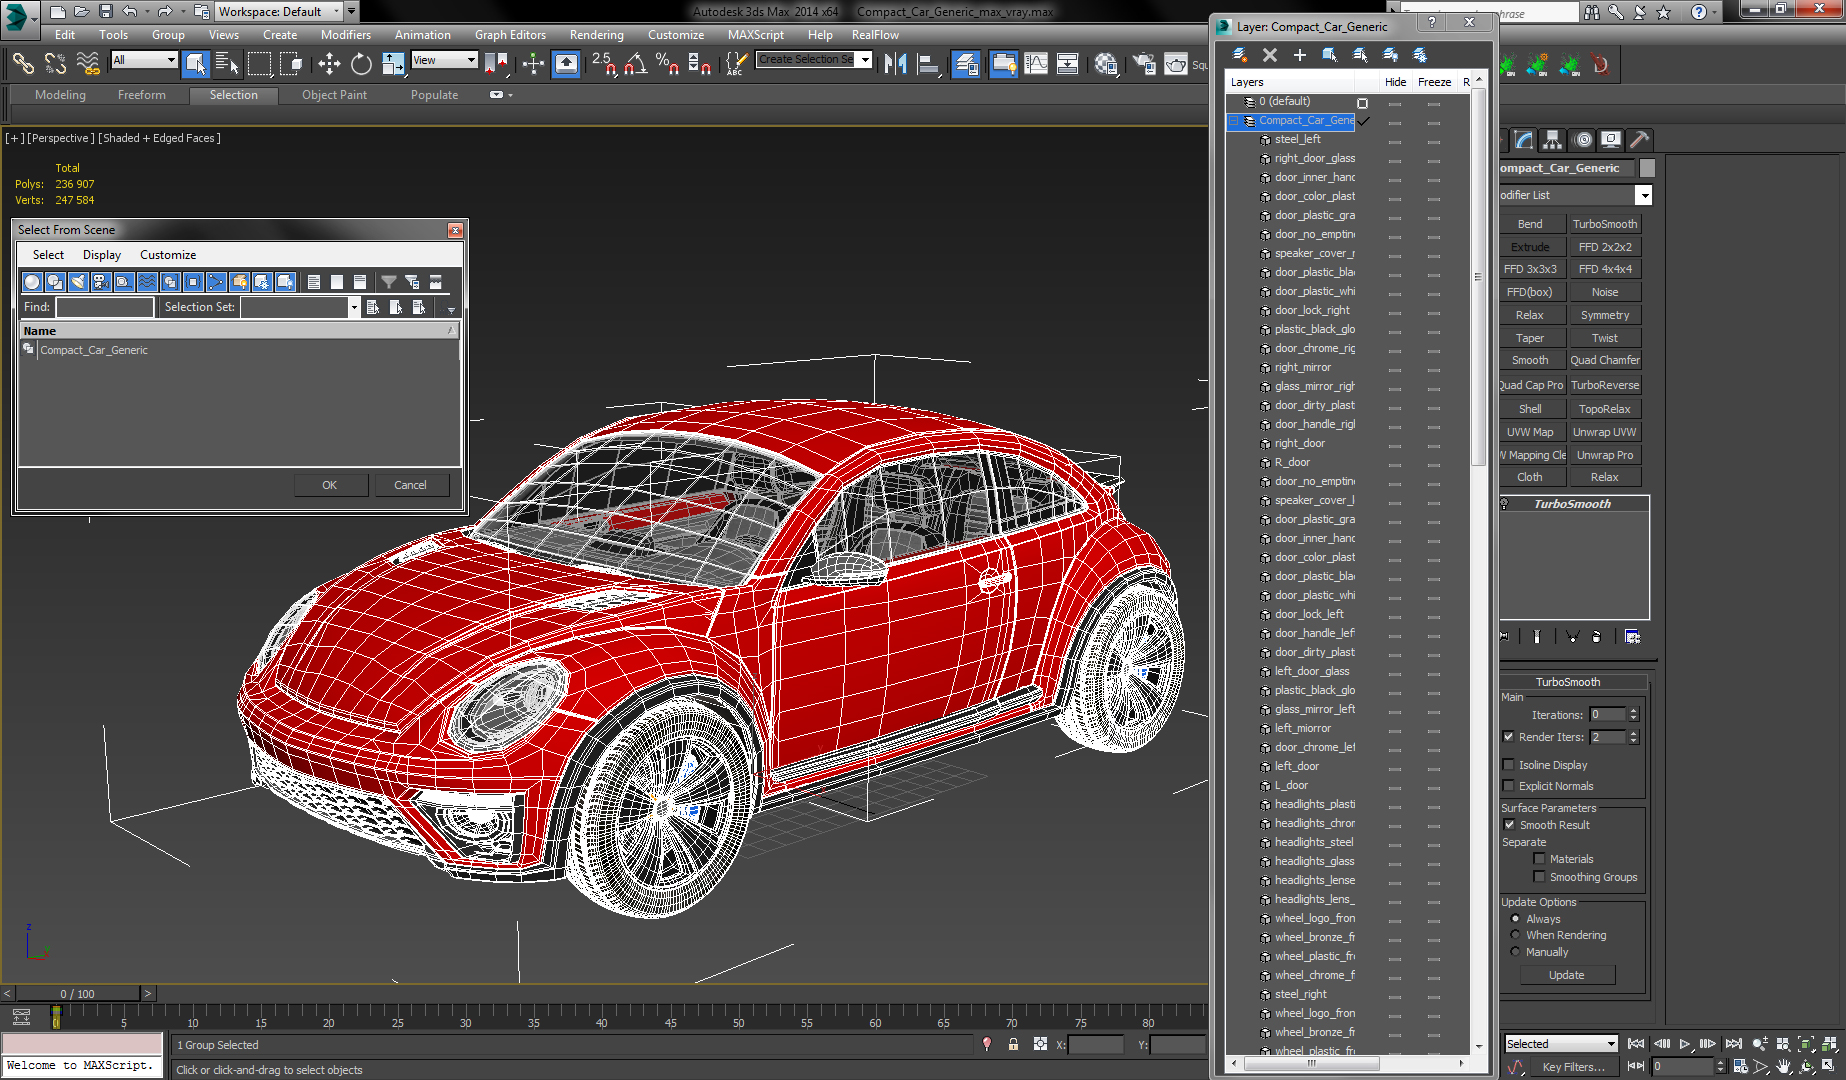Enable the Isoline Display checkbox
The height and width of the screenshot is (1080, 1846).
pyautogui.click(x=1508, y=765)
